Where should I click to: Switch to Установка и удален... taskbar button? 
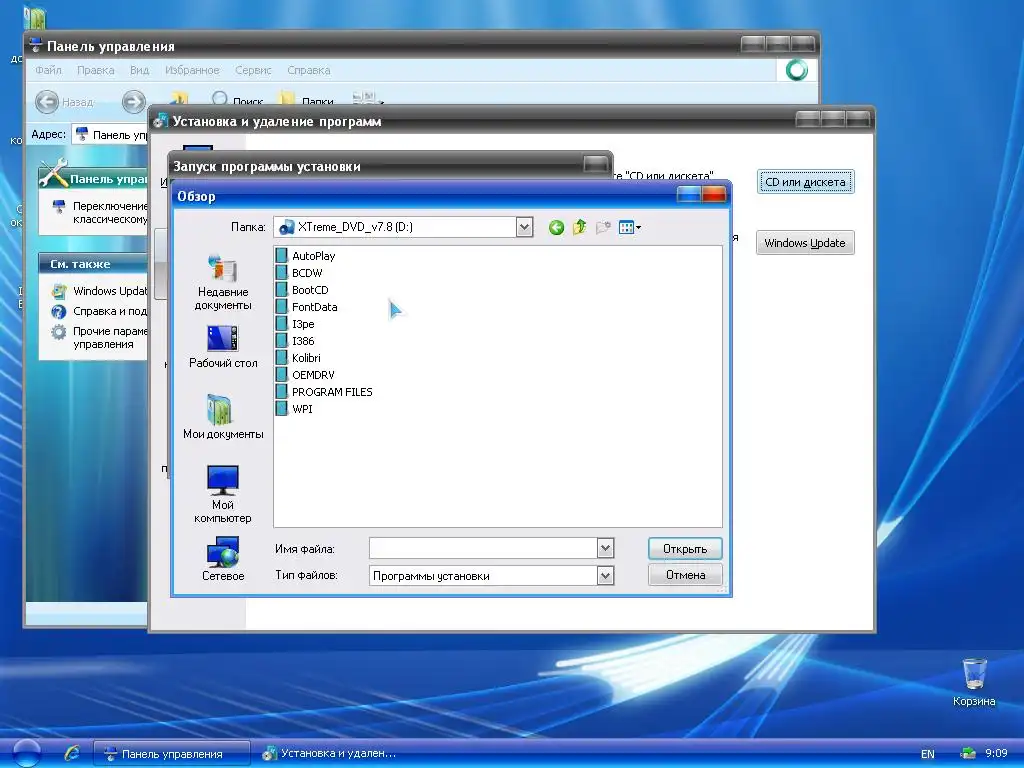pos(330,754)
